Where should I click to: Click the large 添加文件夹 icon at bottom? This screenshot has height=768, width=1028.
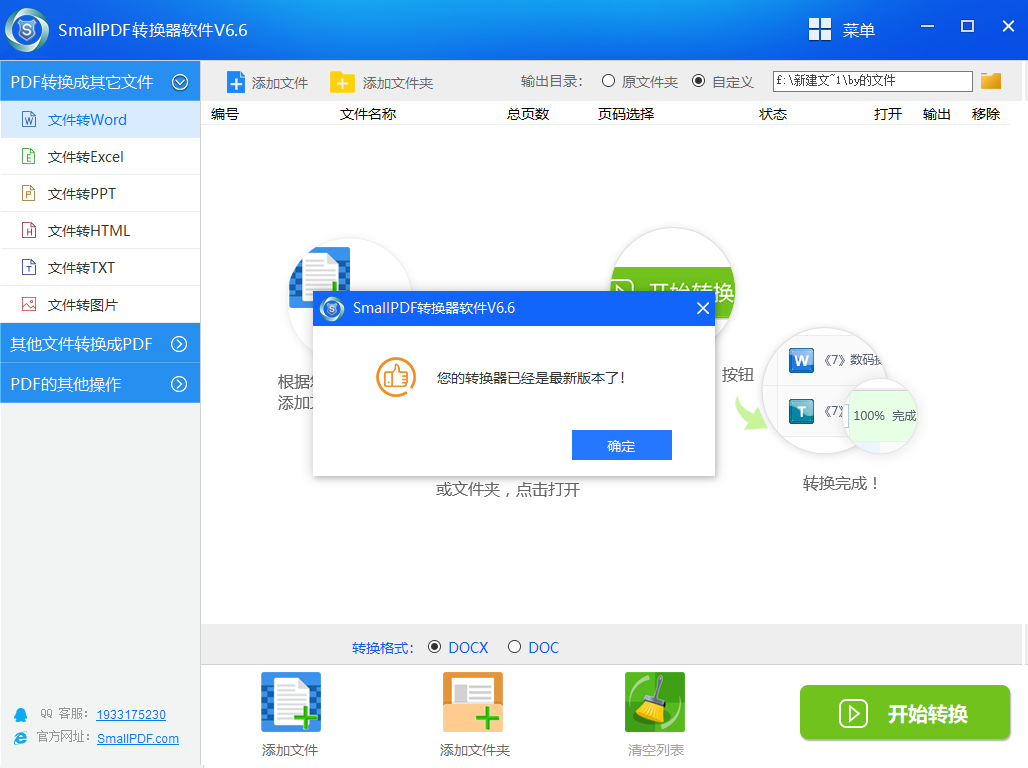(x=473, y=702)
